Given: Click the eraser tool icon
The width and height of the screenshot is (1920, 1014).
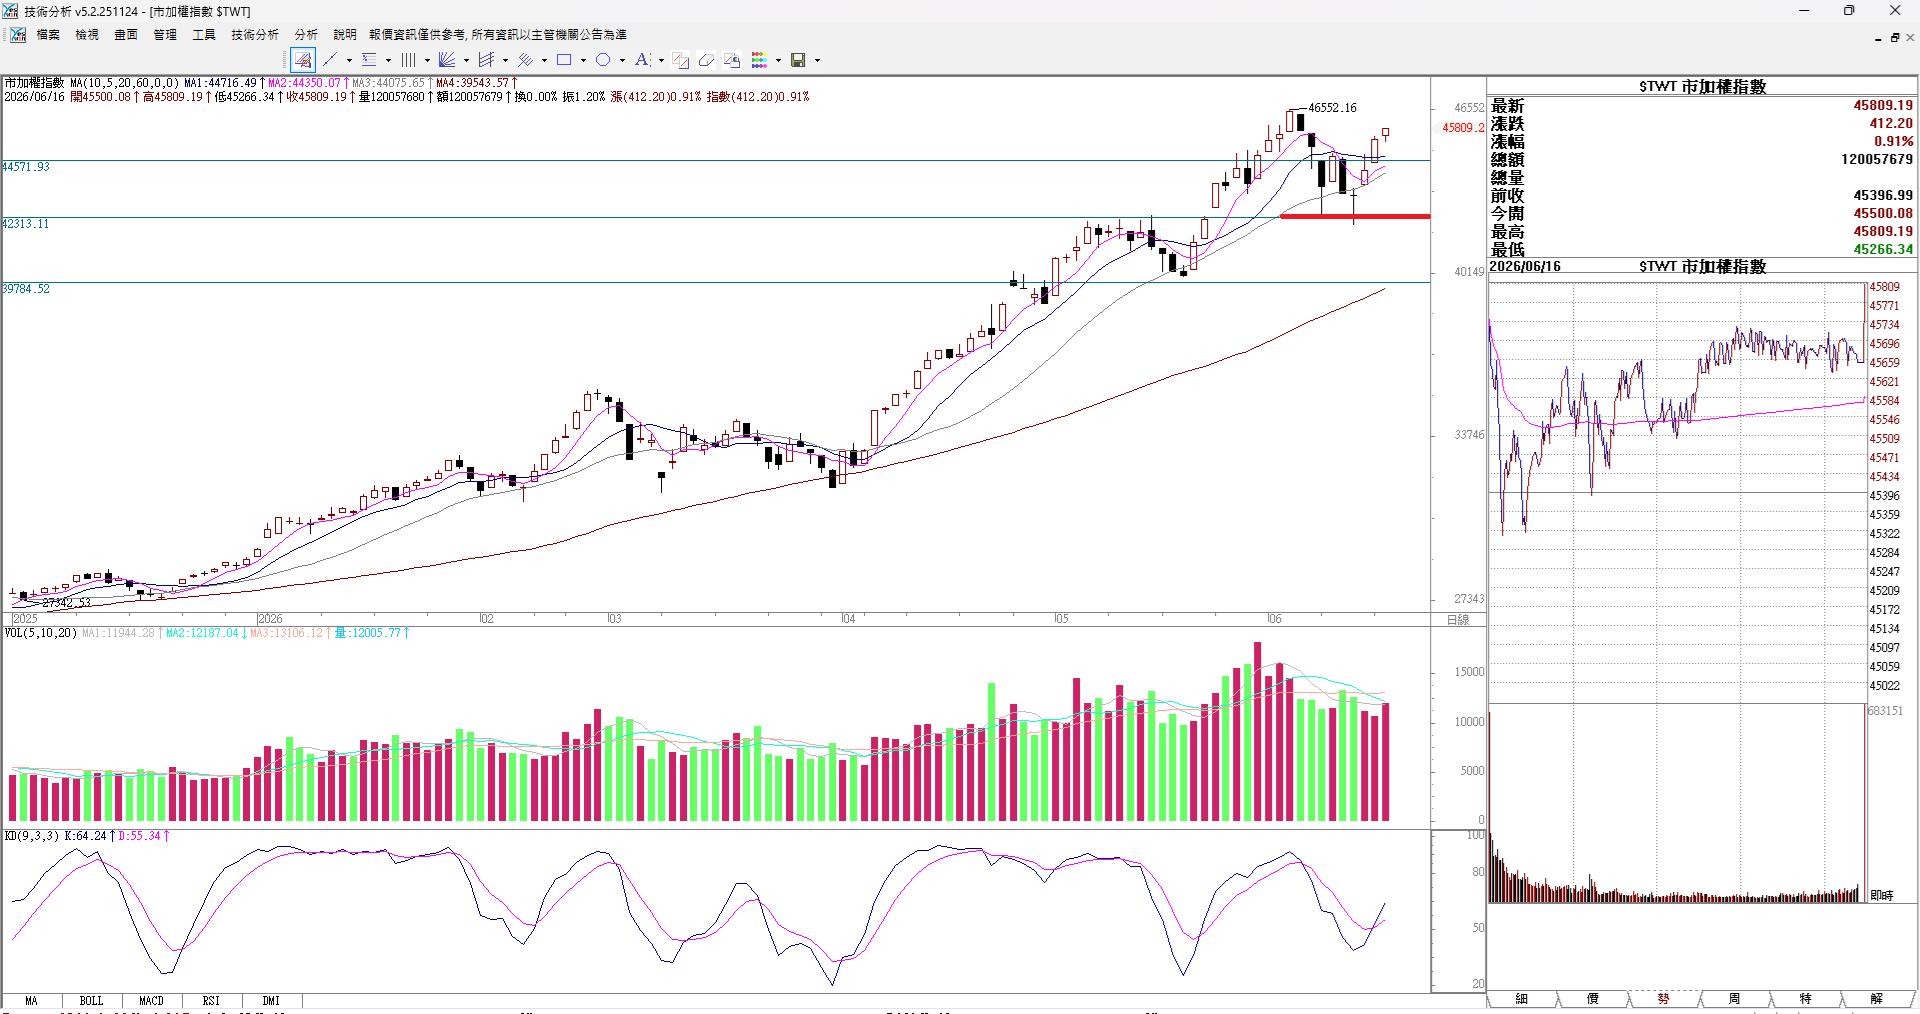Looking at the screenshot, I should coord(706,60).
